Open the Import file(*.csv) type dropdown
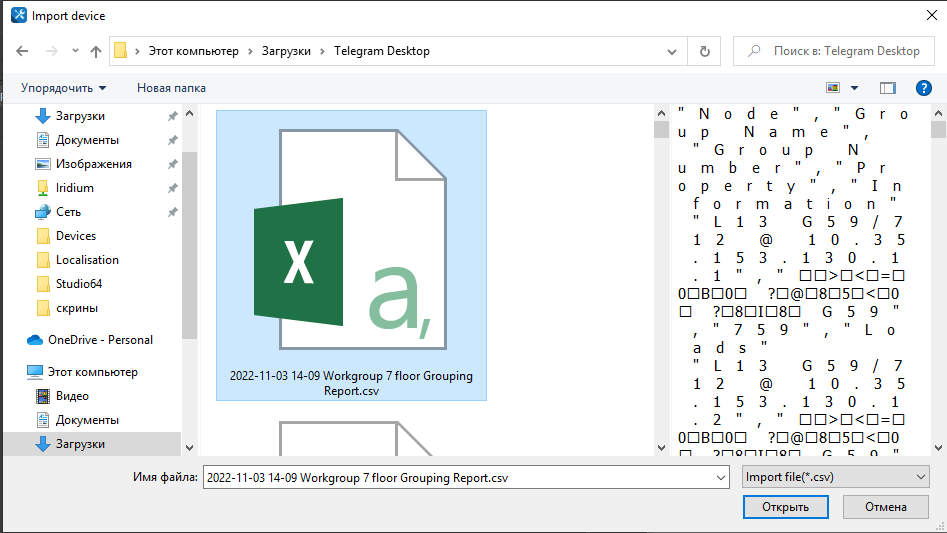Viewport: 947px width, 533px height. coord(836,478)
